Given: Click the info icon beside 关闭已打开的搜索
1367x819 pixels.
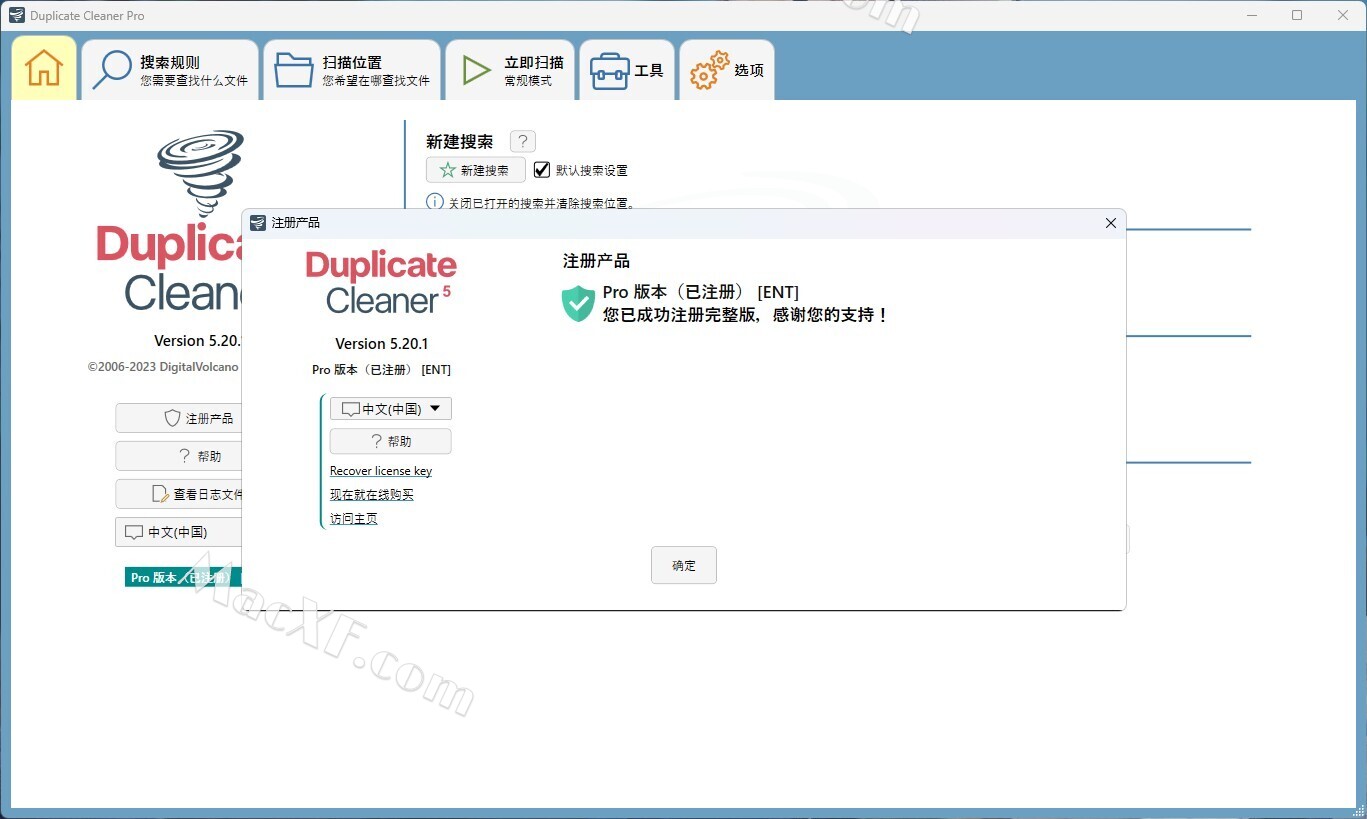Looking at the screenshot, I should point(435,202).
